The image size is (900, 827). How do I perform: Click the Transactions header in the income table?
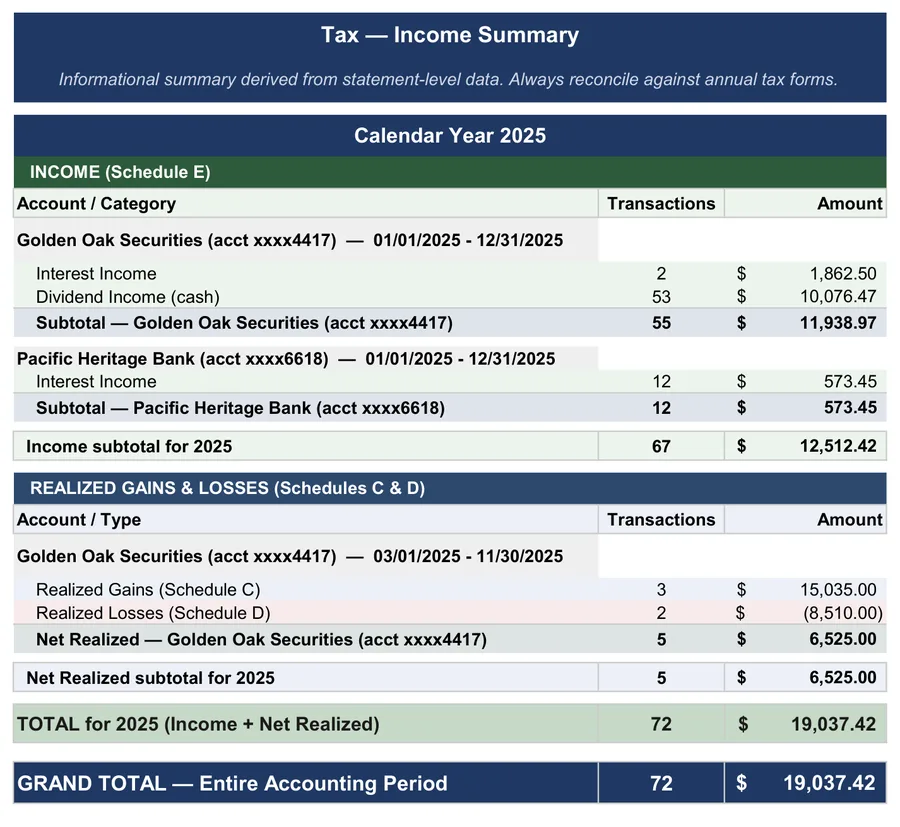pos(661,204)
